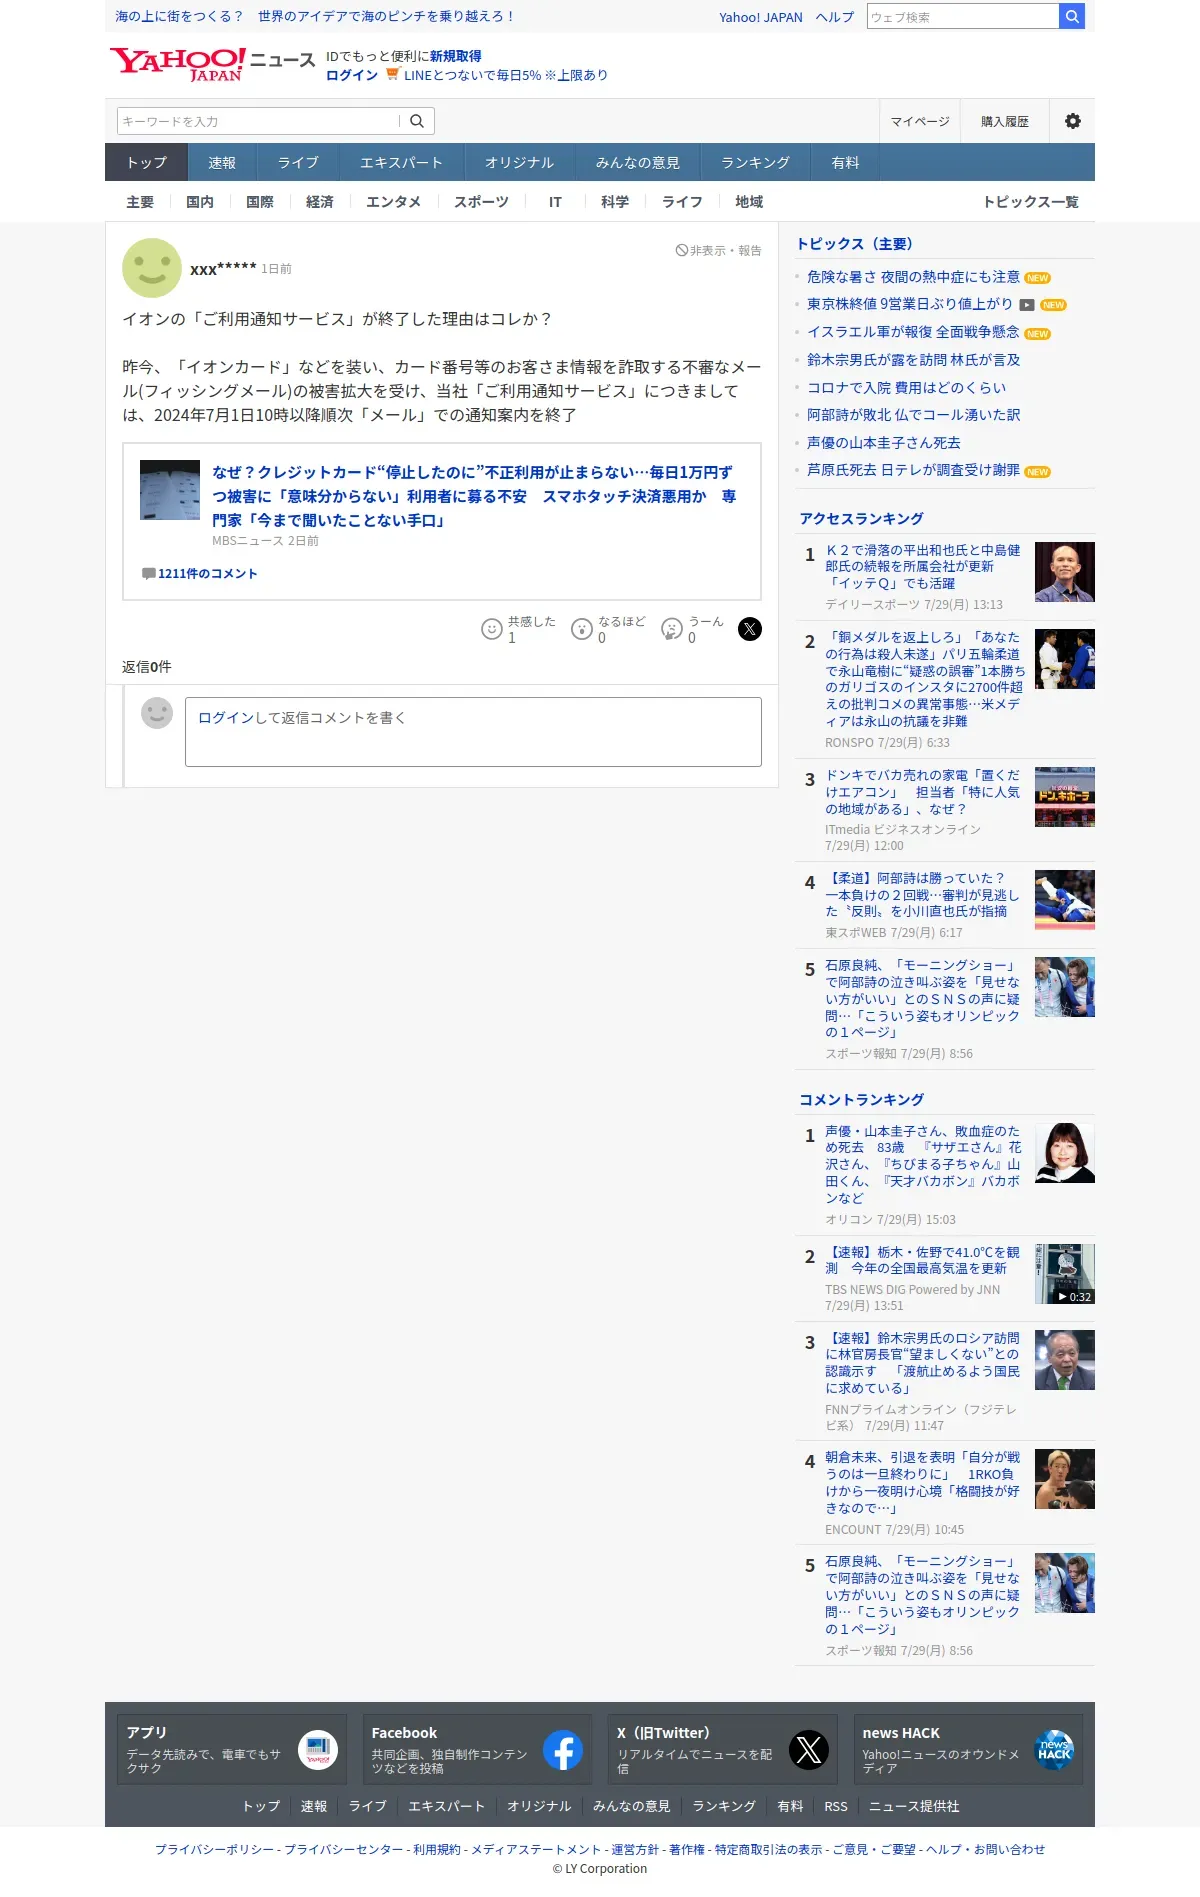Select the 国際 category

[x=260, y=202]
